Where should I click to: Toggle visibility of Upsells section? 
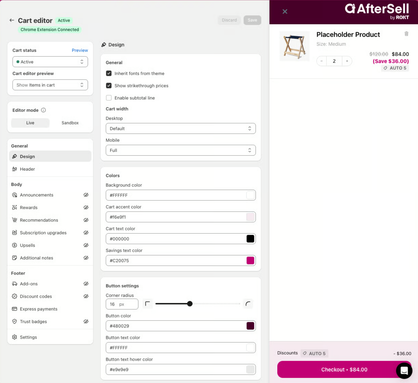click(86, 245)
